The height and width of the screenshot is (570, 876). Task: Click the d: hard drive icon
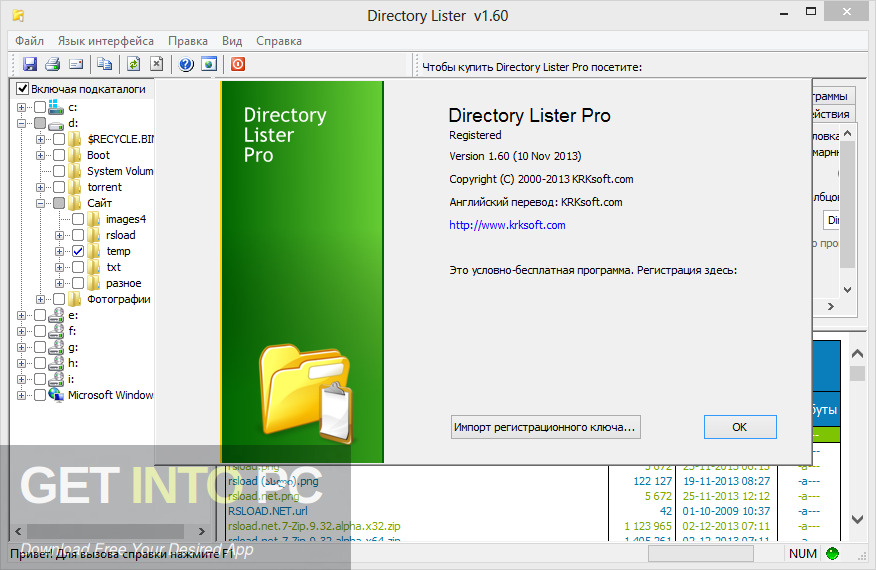[x=56, y=124]
